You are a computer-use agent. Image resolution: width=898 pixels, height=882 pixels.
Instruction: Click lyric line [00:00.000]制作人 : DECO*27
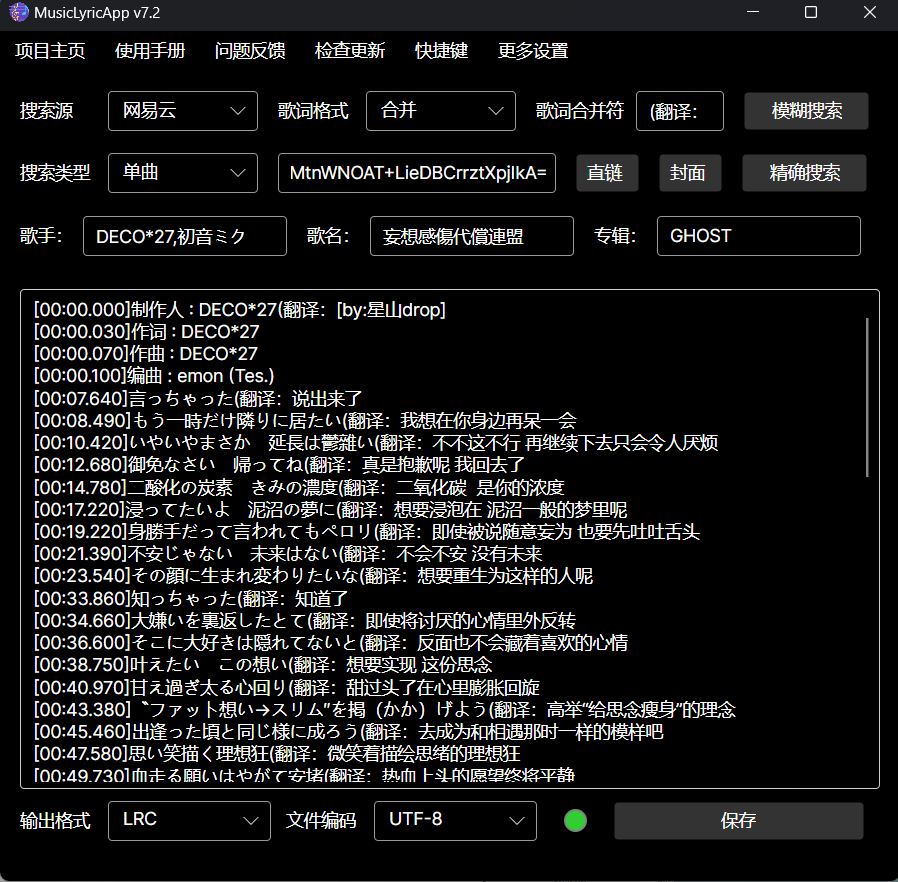click(239, 310)
